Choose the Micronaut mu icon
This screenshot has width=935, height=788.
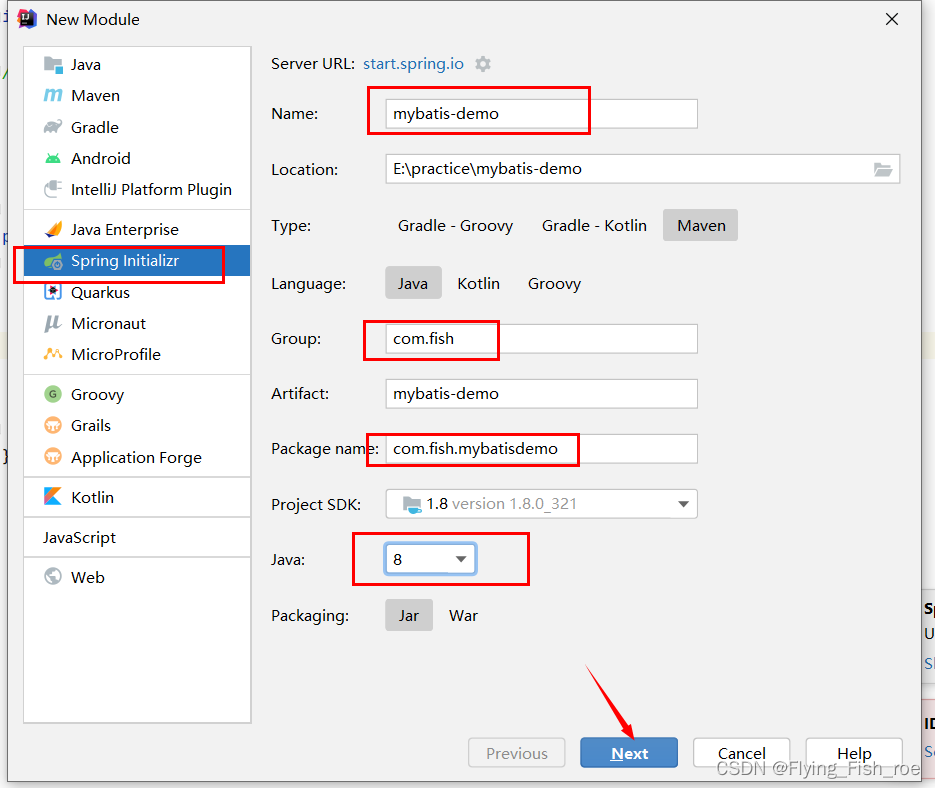point(53,323)
